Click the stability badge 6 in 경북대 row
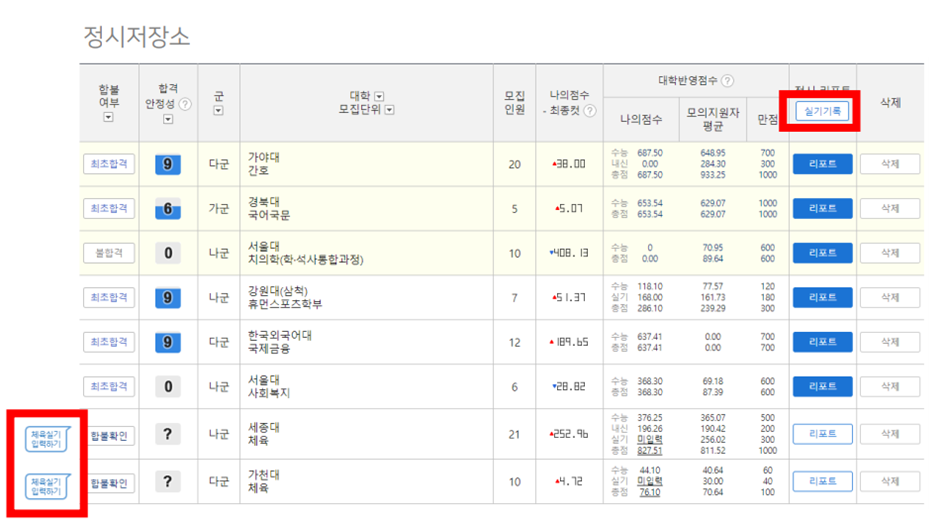Image resolution: width=945 pixels, height=525 pixels. click(168, 209)
